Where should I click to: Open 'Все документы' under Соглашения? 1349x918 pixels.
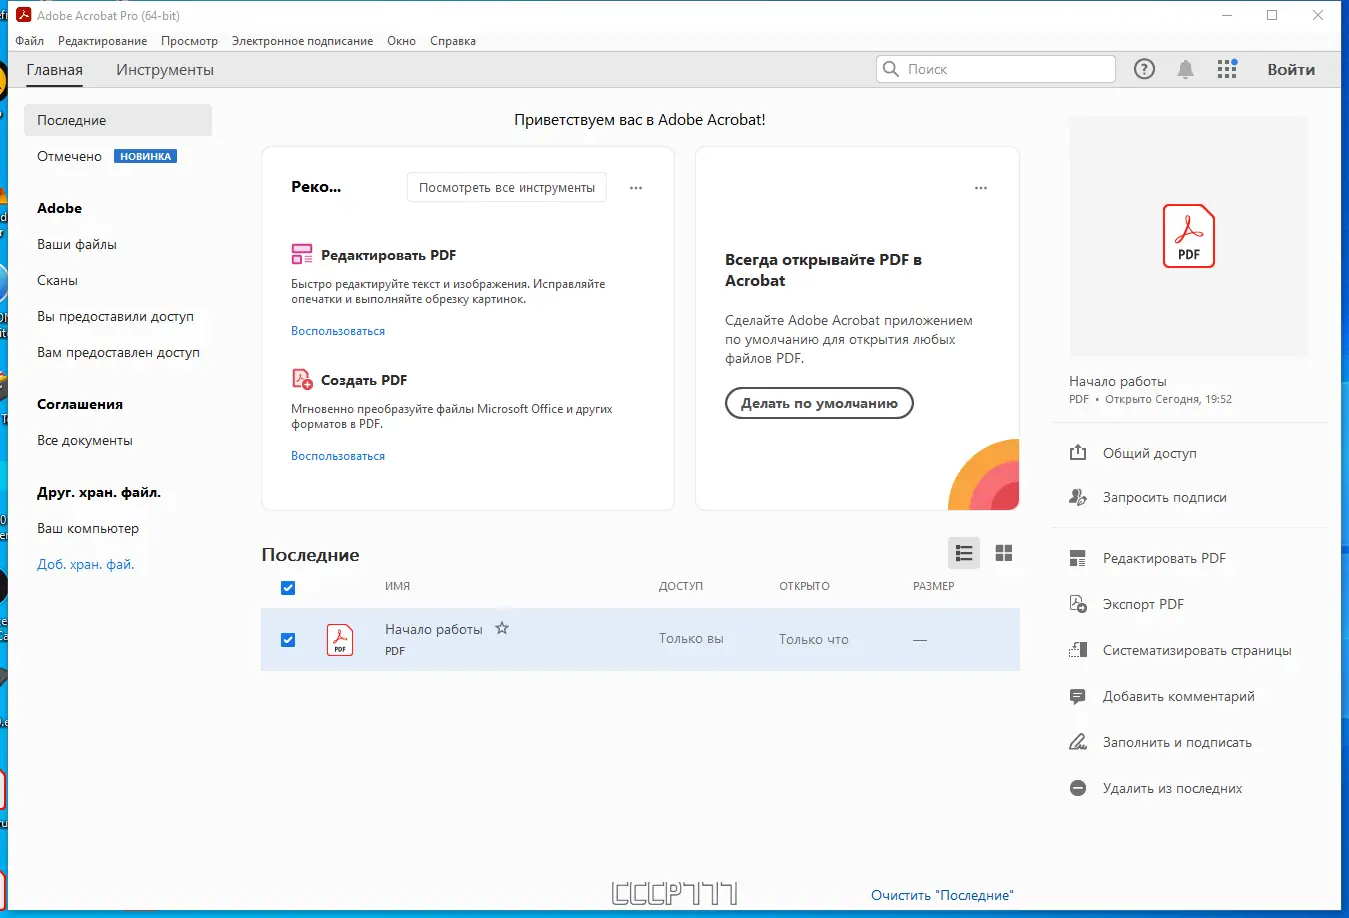(85, 440)
